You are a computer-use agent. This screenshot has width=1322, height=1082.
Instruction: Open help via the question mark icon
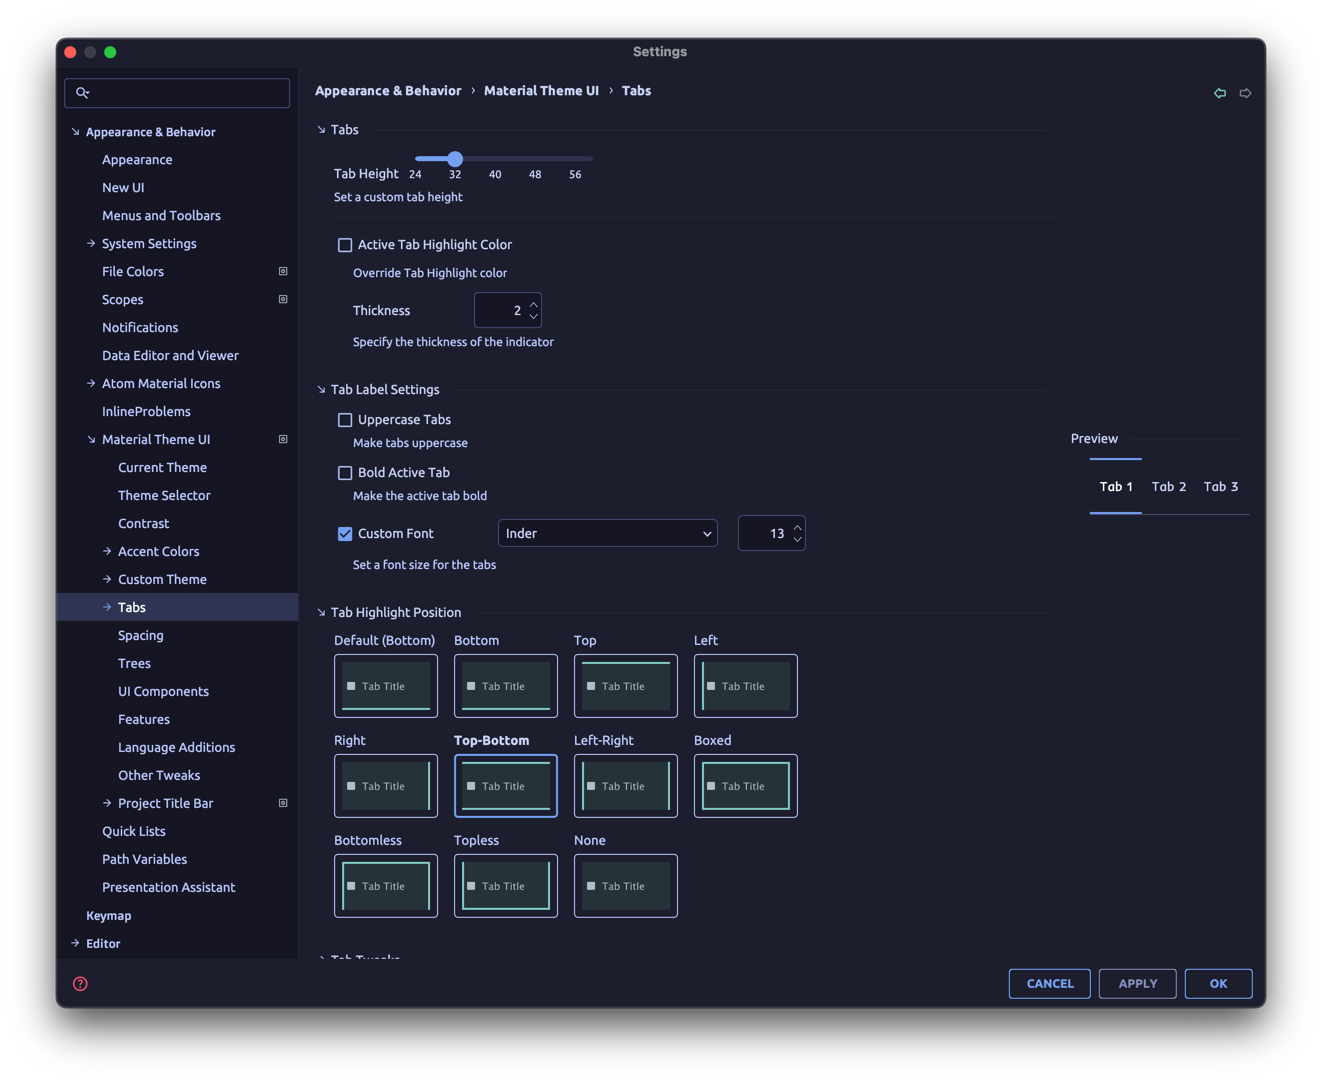(x=79, y=983)
